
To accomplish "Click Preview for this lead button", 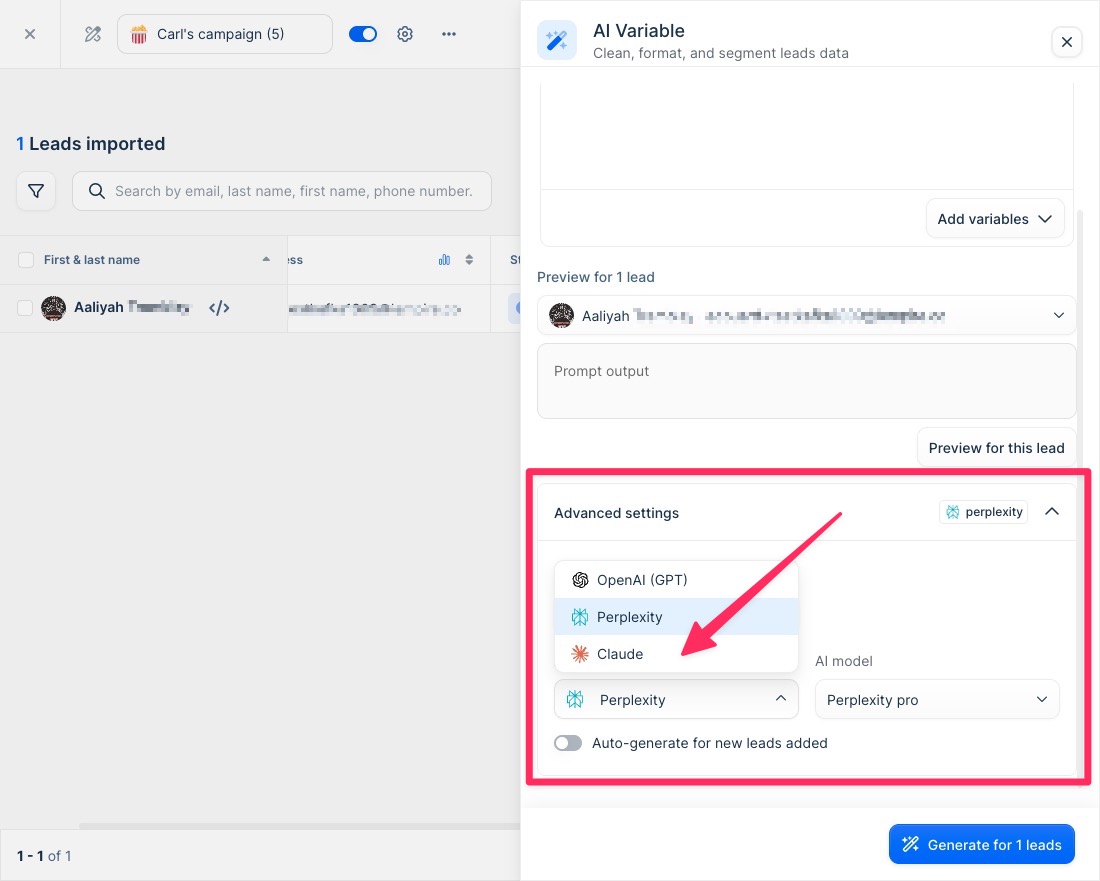I will point(996,448).
